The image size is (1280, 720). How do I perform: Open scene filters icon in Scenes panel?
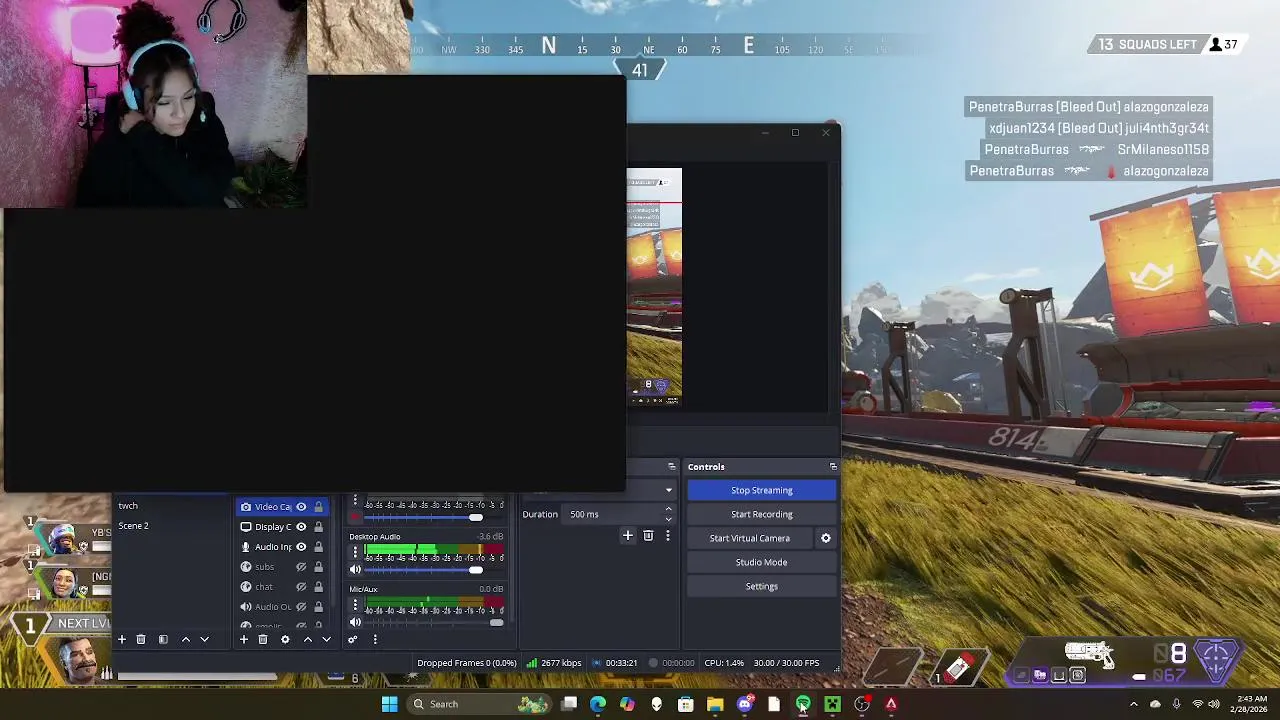pyautogui.click(x=163, y=639)
